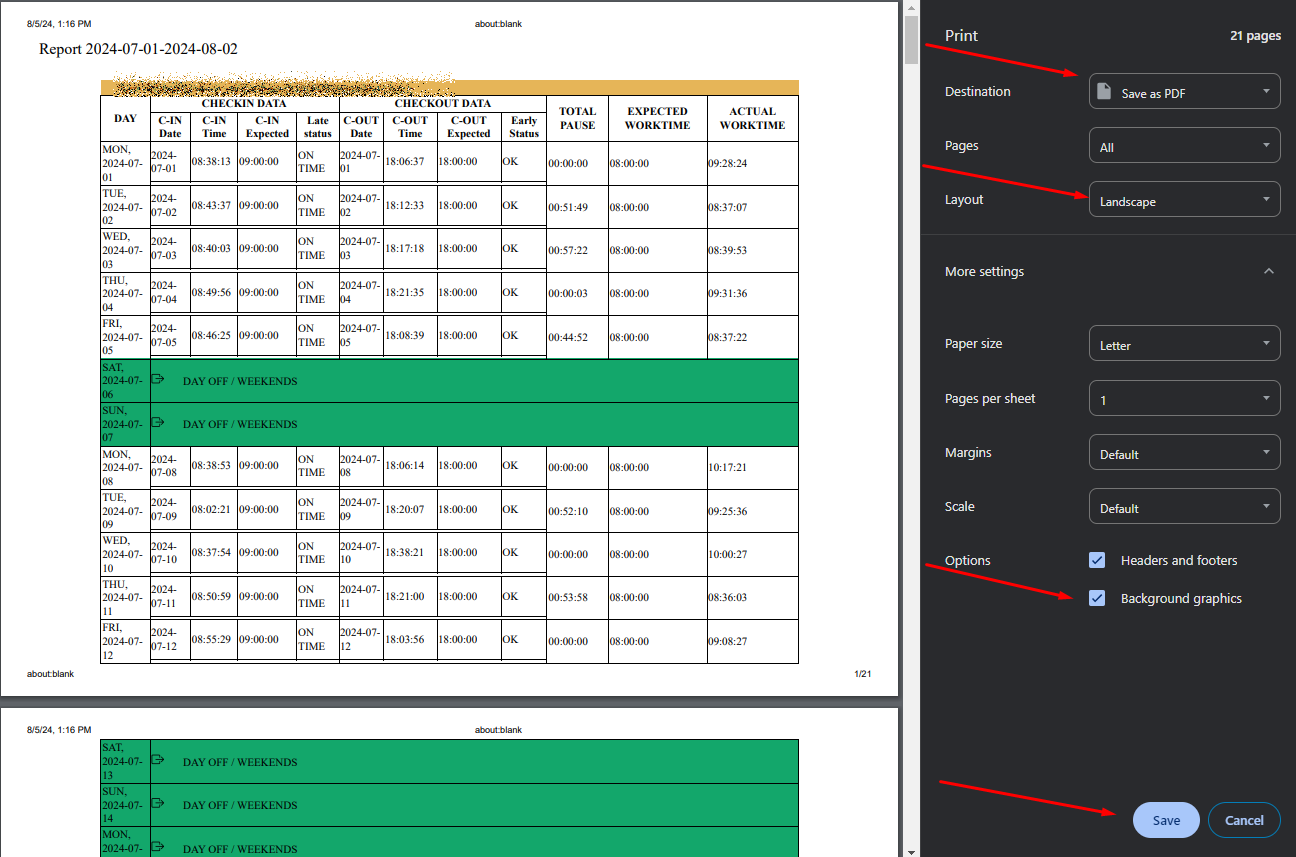
Task: Click the PDF document icon in Destination
Action: [1104, 92]
